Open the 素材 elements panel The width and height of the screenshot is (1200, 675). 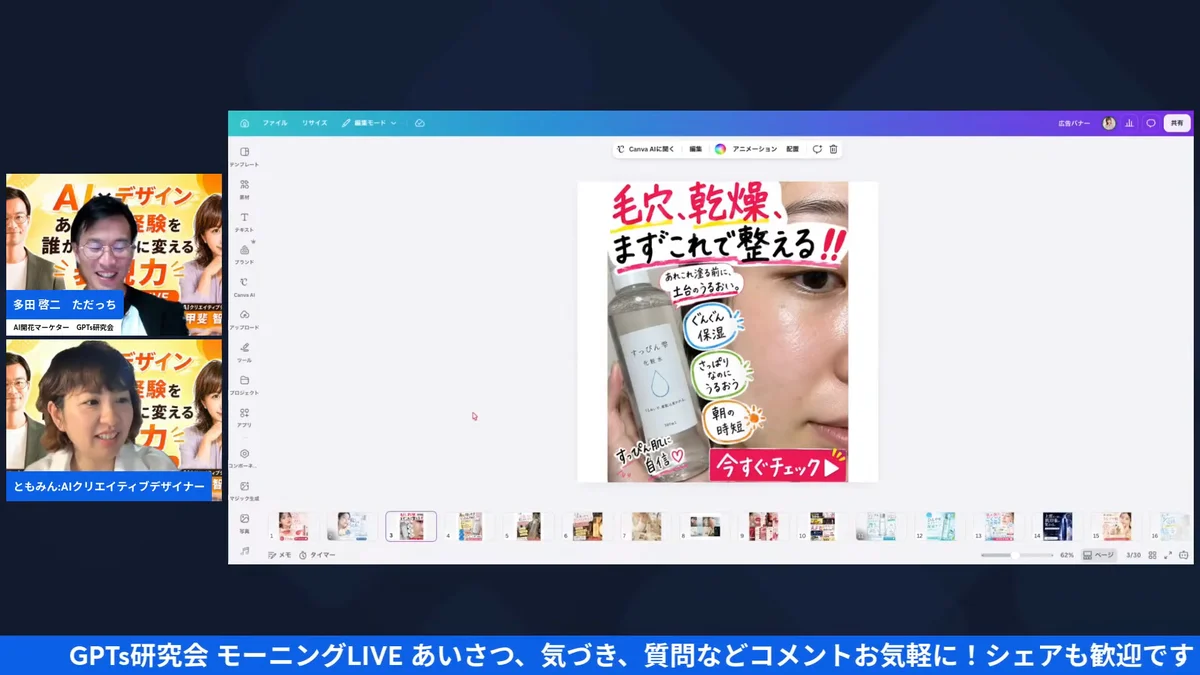point(244,189)
